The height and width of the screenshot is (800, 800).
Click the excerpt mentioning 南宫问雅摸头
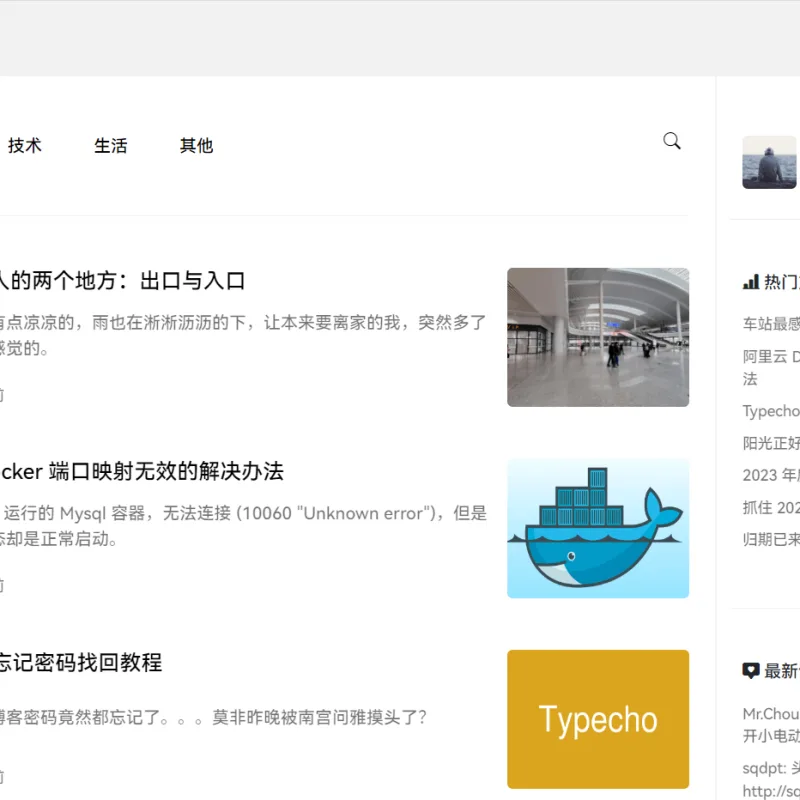(x=213, y=717)
